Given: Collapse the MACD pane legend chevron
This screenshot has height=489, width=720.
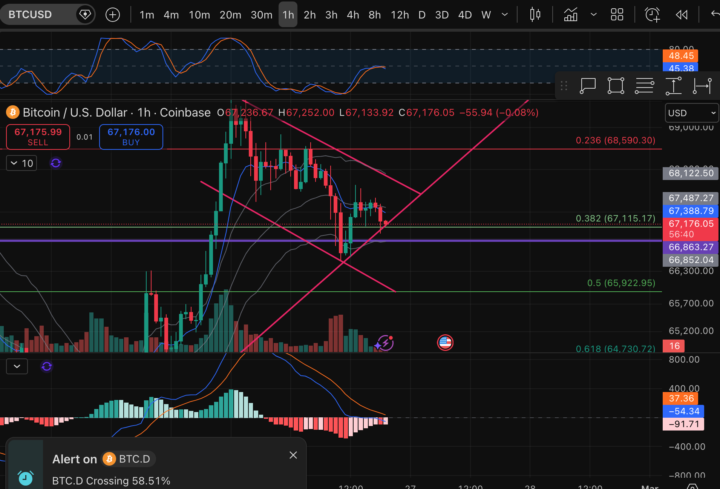Looking at the screenshot, I should (17, 366).
